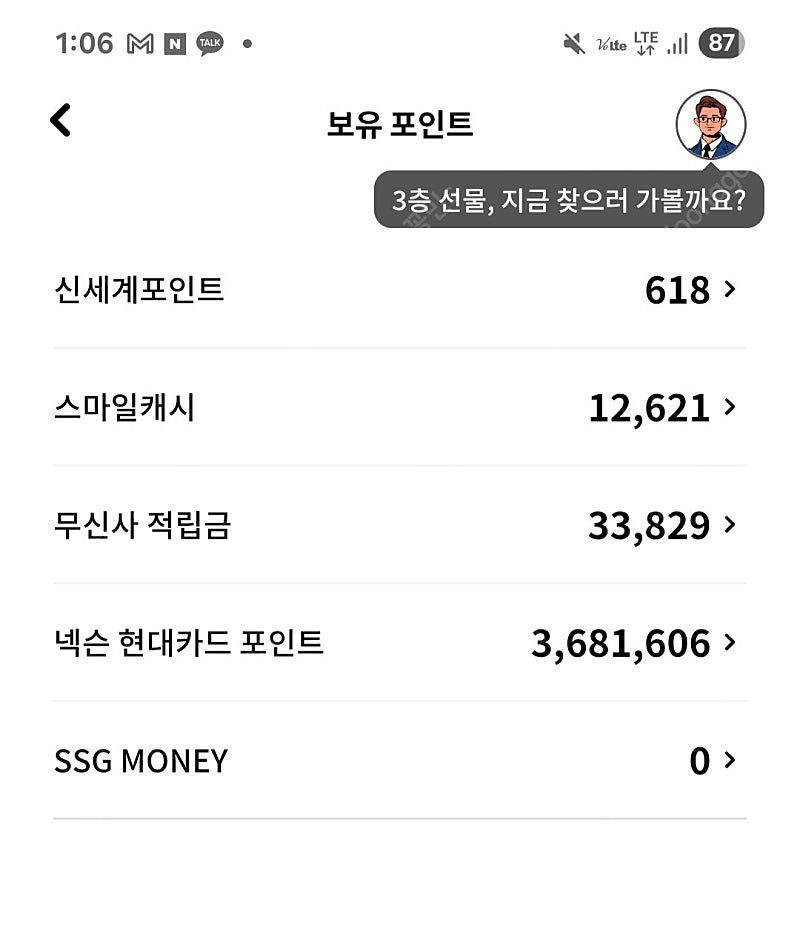
Task: Expand the 신세계포인트 chevron
Action: pos(729,290)
